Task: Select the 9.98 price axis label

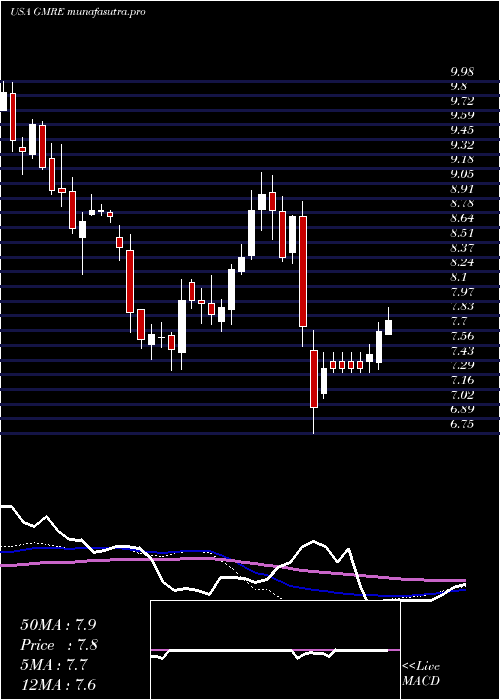Action: pos(462,71)
